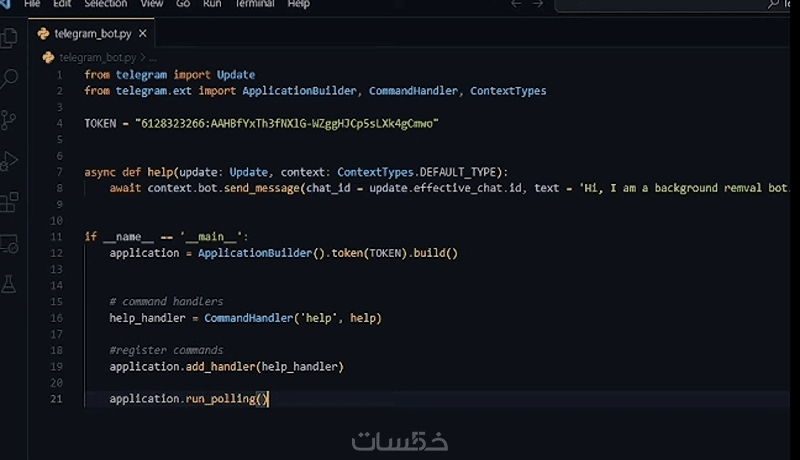Click the help_handler variable on line 16
This screenshot has width=800, height=460.
(x=147, y=318)
